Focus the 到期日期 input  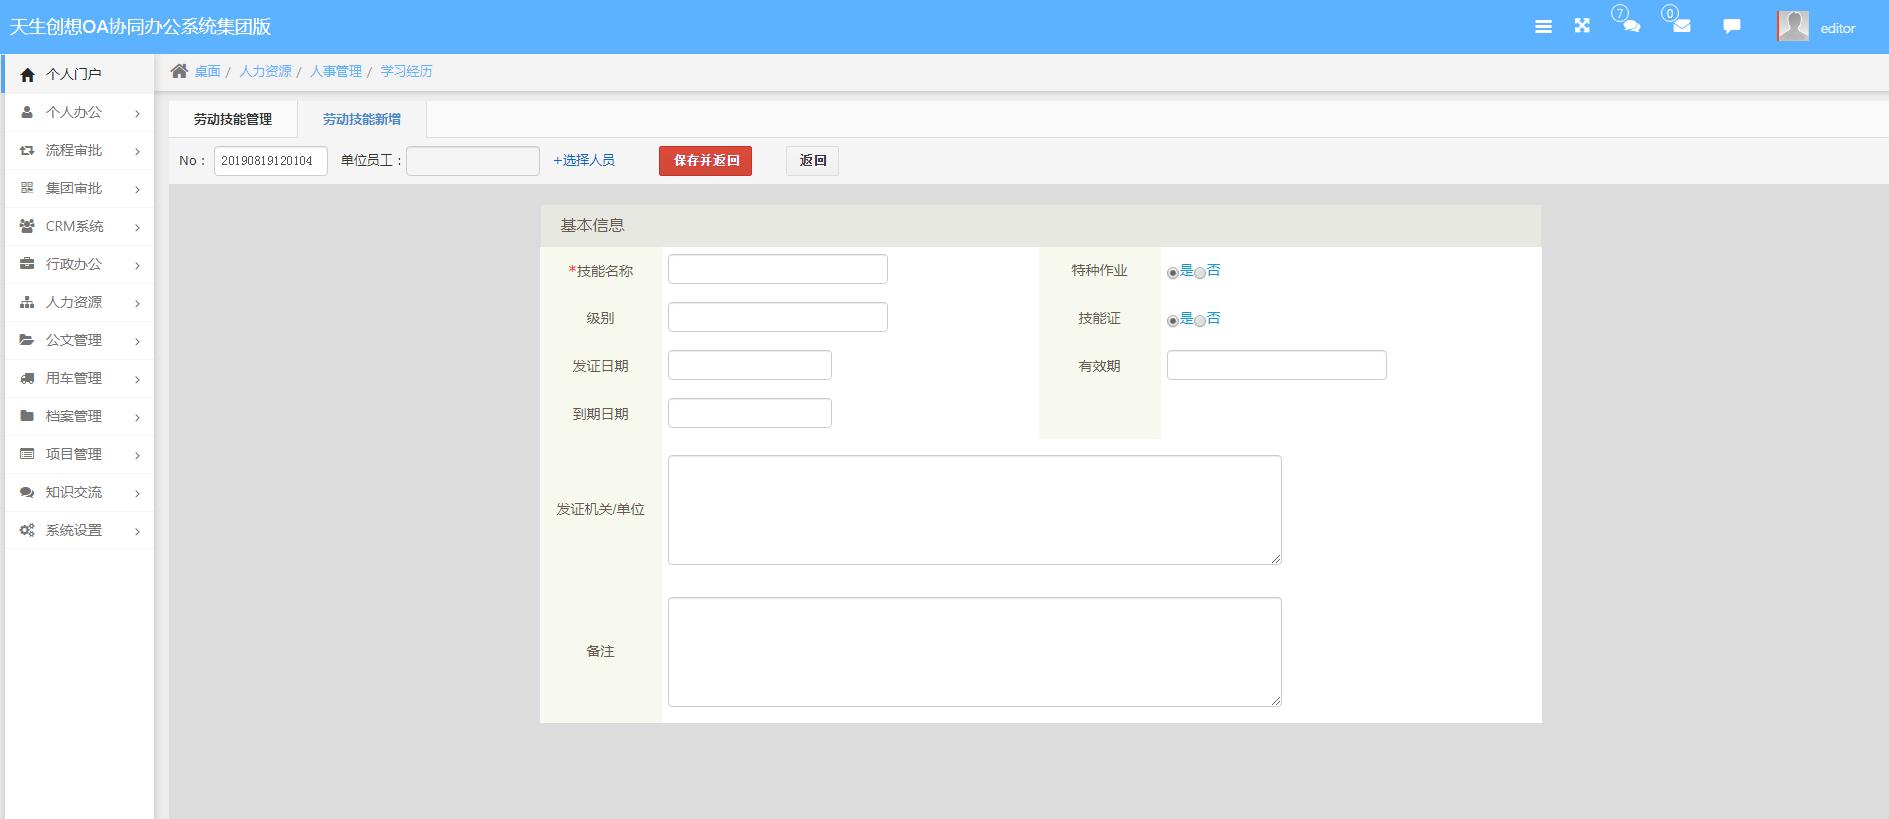750,413
